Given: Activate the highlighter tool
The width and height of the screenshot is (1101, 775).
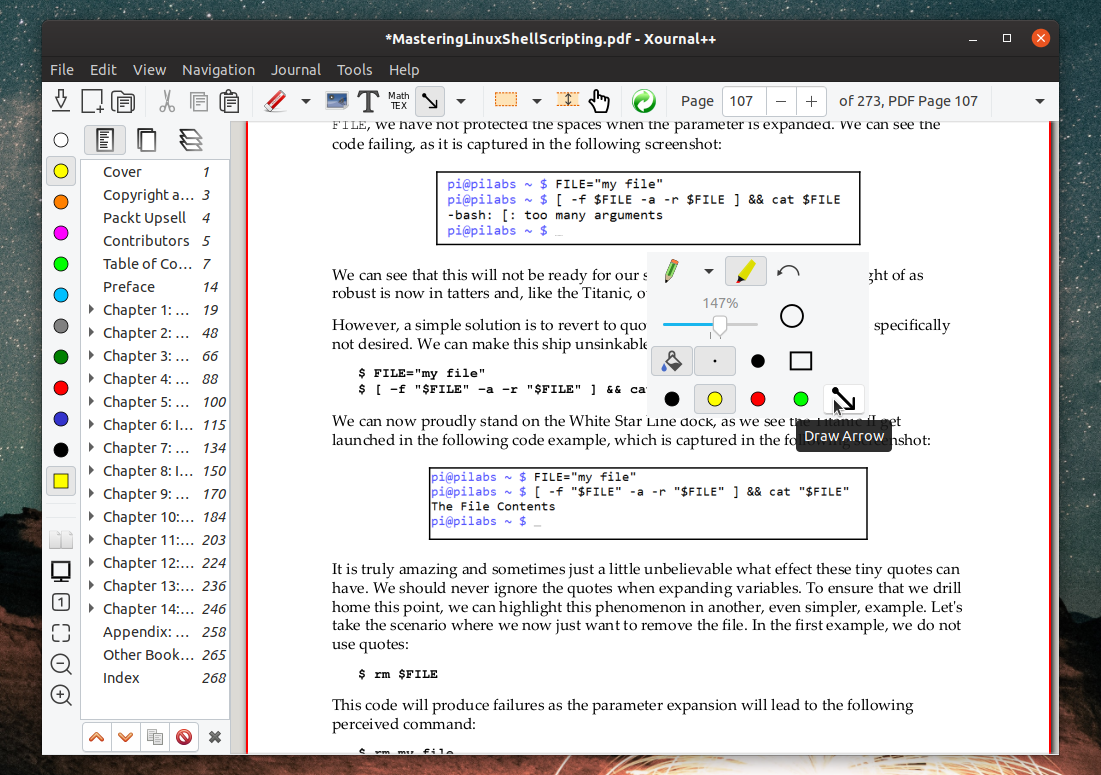Looking at the screenshot, I should tap(745, 270).
